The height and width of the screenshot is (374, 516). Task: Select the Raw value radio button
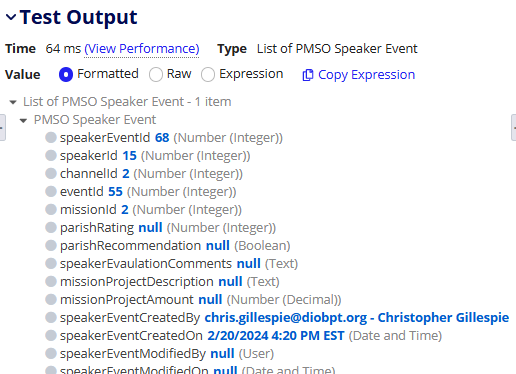(156, 74)
